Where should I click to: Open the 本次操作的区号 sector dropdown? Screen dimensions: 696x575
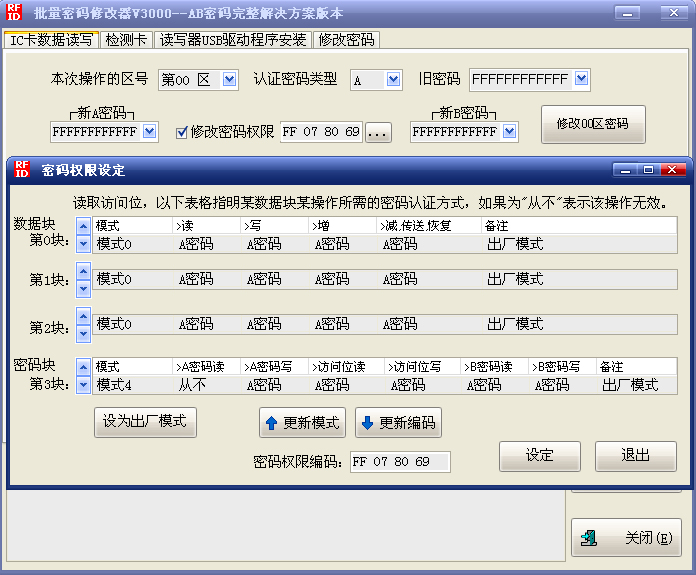coord(230,80)
